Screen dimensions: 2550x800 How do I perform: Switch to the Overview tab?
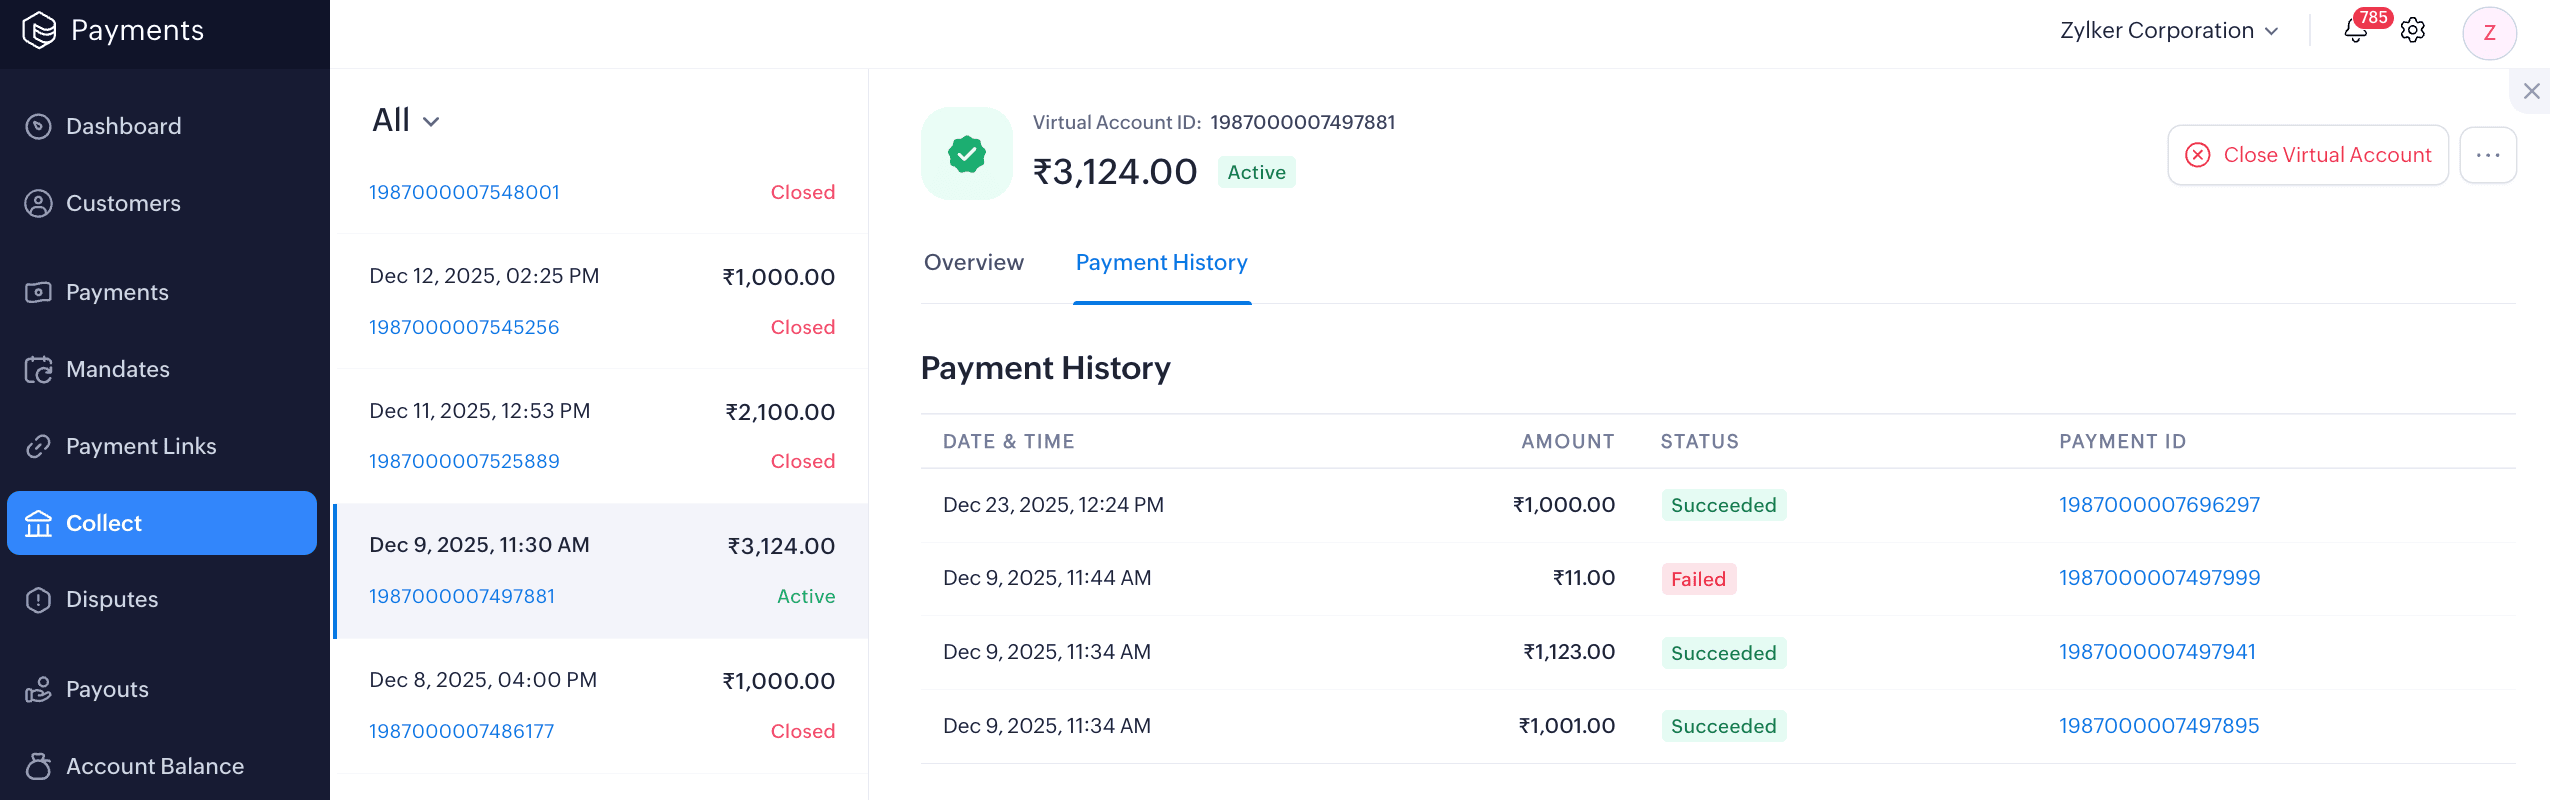(973, 262)
